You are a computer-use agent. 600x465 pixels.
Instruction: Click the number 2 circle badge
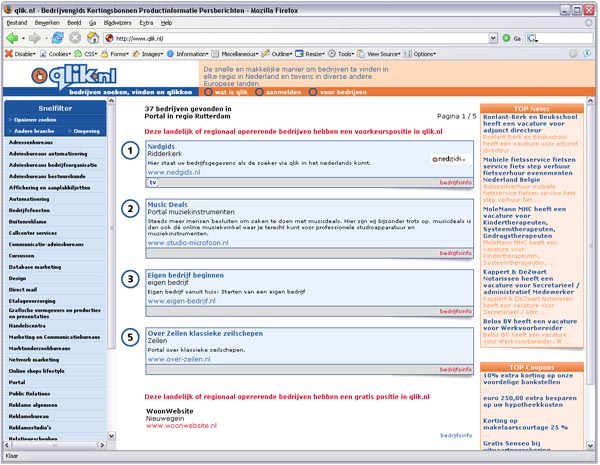130,208
